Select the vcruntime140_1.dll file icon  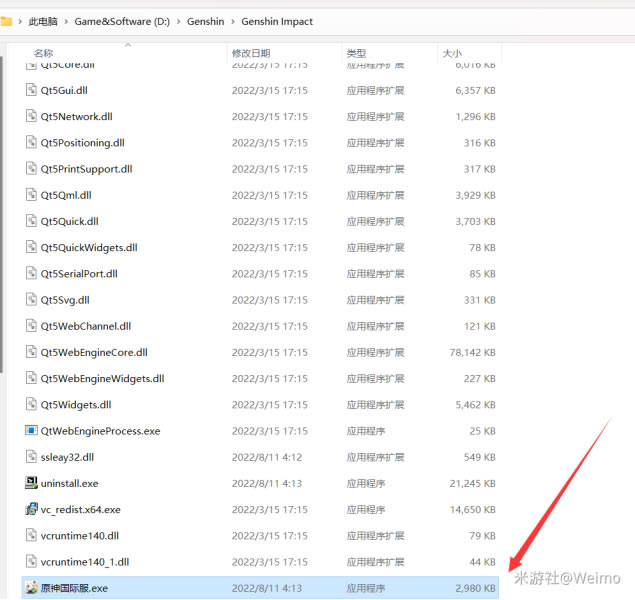(31, 562)
